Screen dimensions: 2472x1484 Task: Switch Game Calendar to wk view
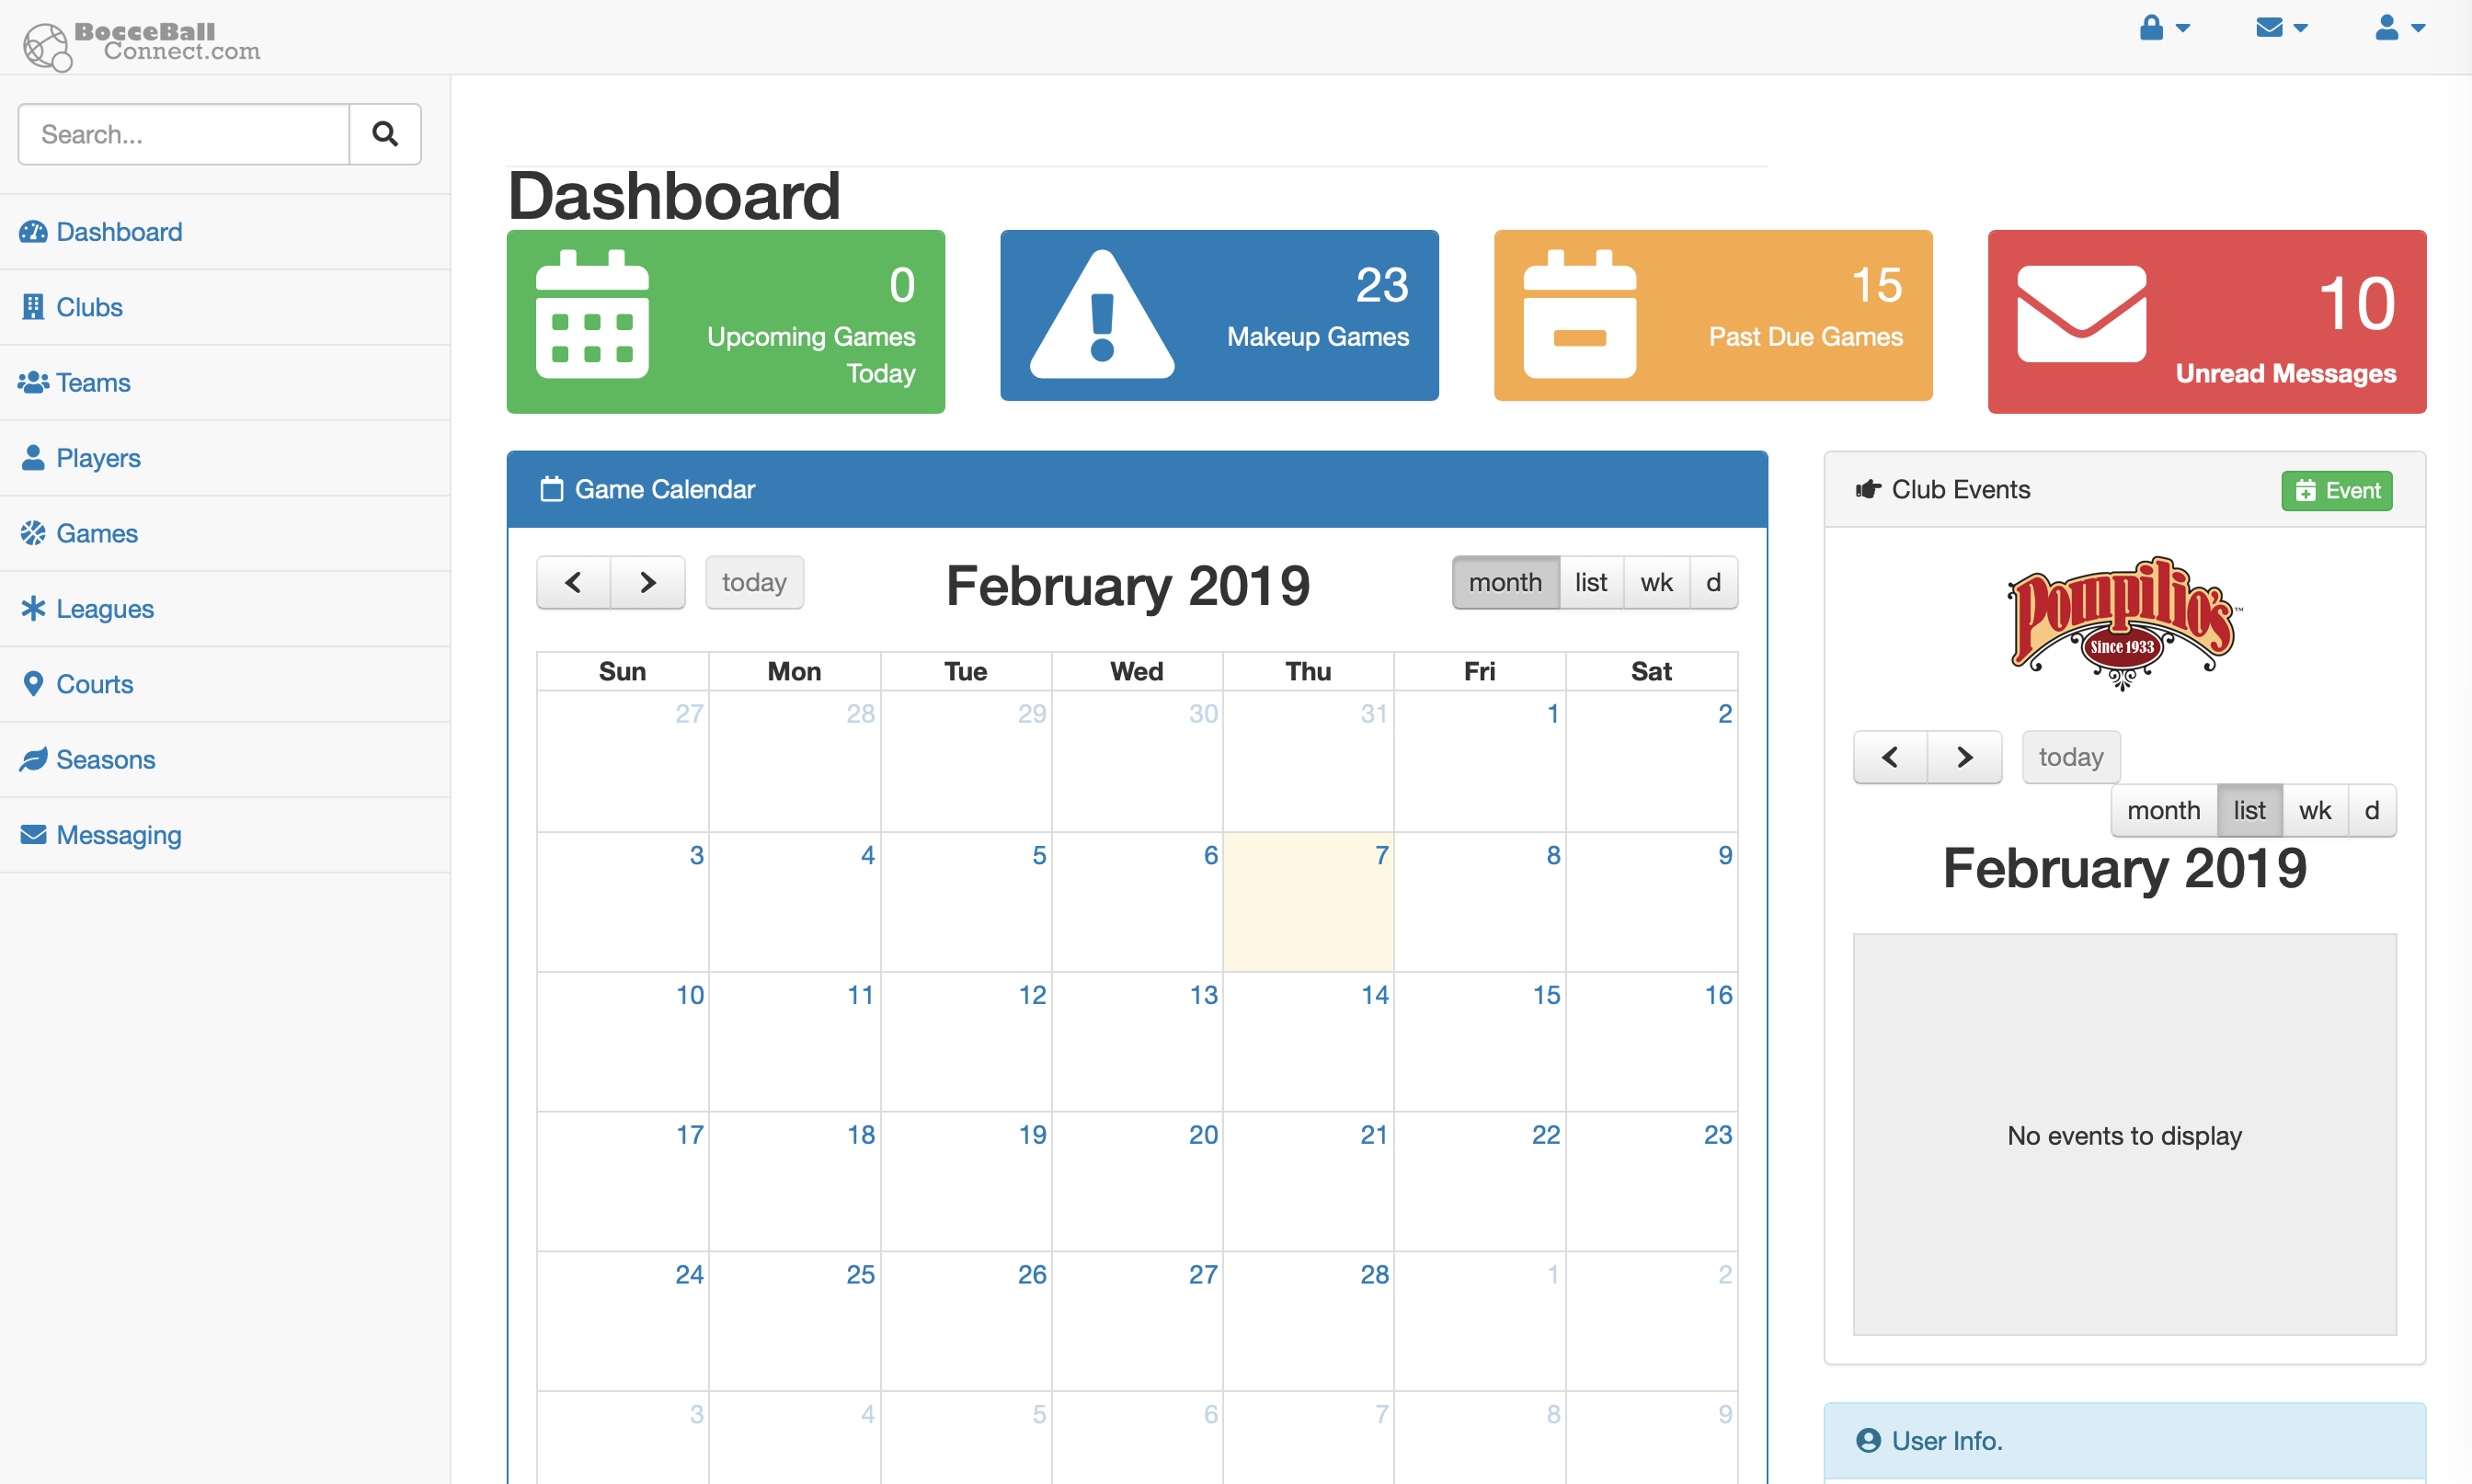tap(1656, 582)
